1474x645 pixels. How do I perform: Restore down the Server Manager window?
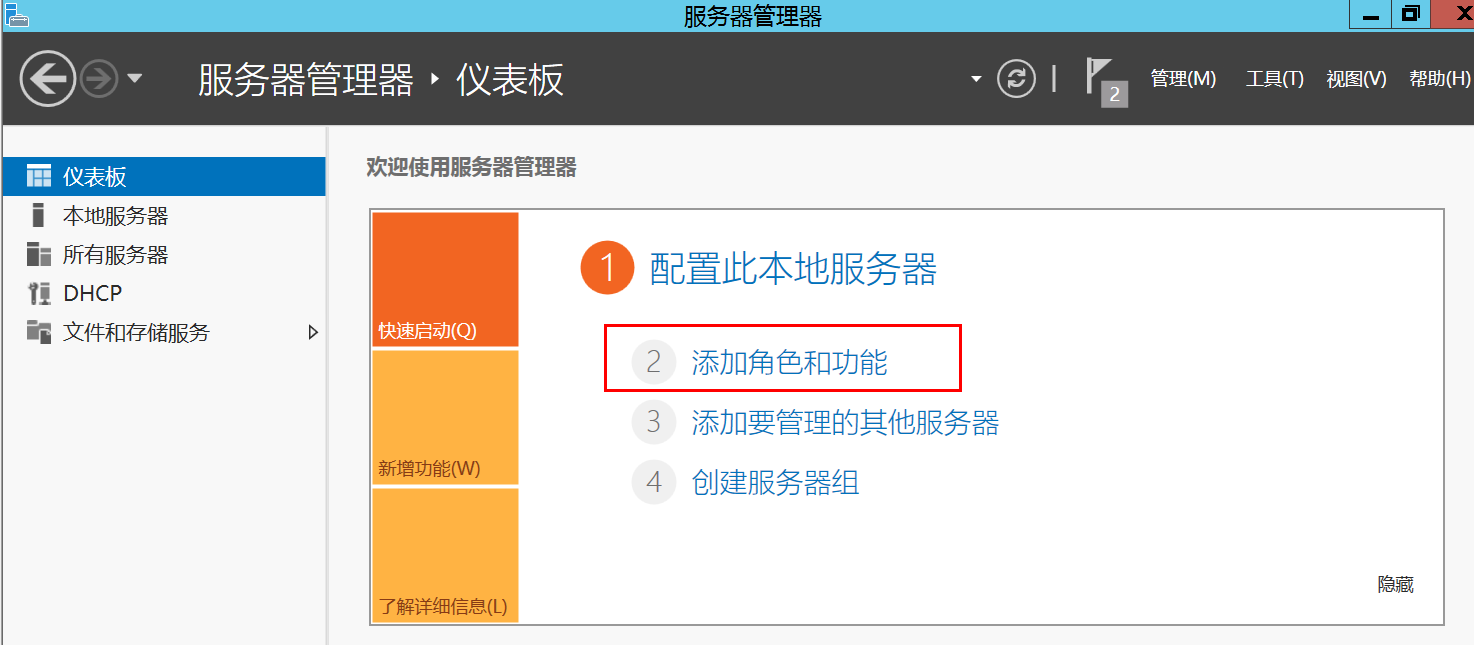(x=1410, y=14)
